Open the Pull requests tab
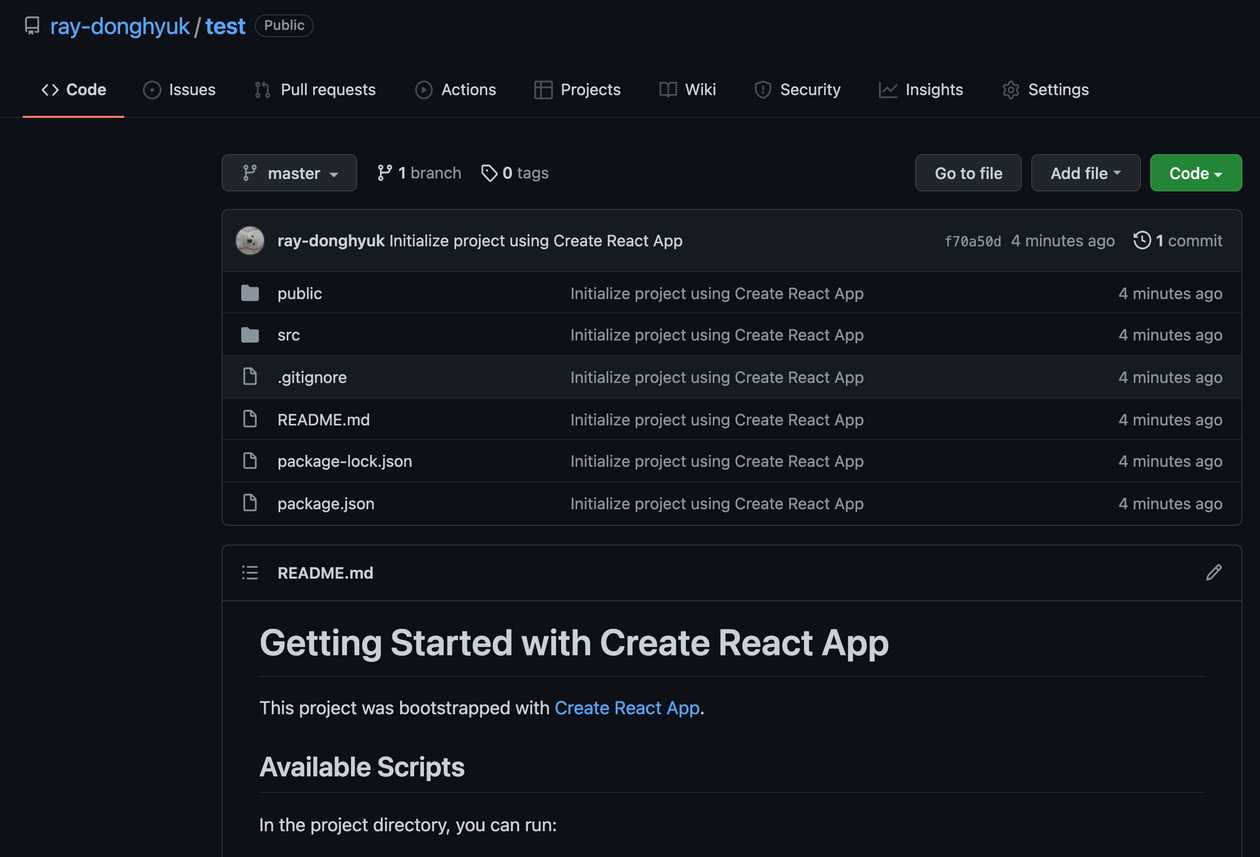Screen dimensions: 1260x857 (x=315, y=89)
